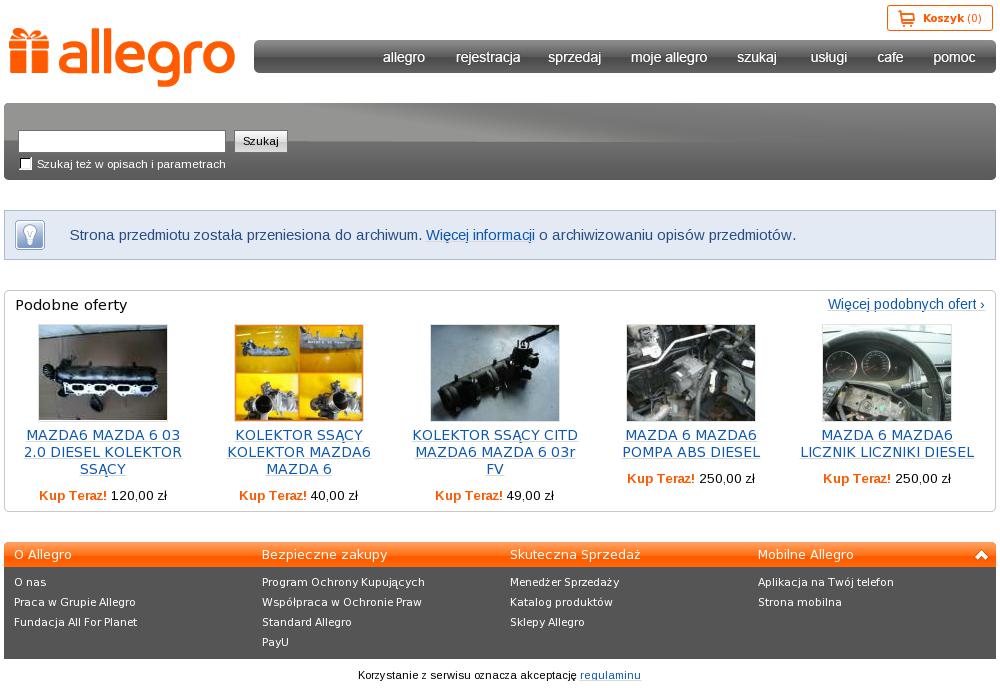Click the 'Podobne oferty' section title
The width and height of the screenshot is (1000, 695).
tap(71, 305)
